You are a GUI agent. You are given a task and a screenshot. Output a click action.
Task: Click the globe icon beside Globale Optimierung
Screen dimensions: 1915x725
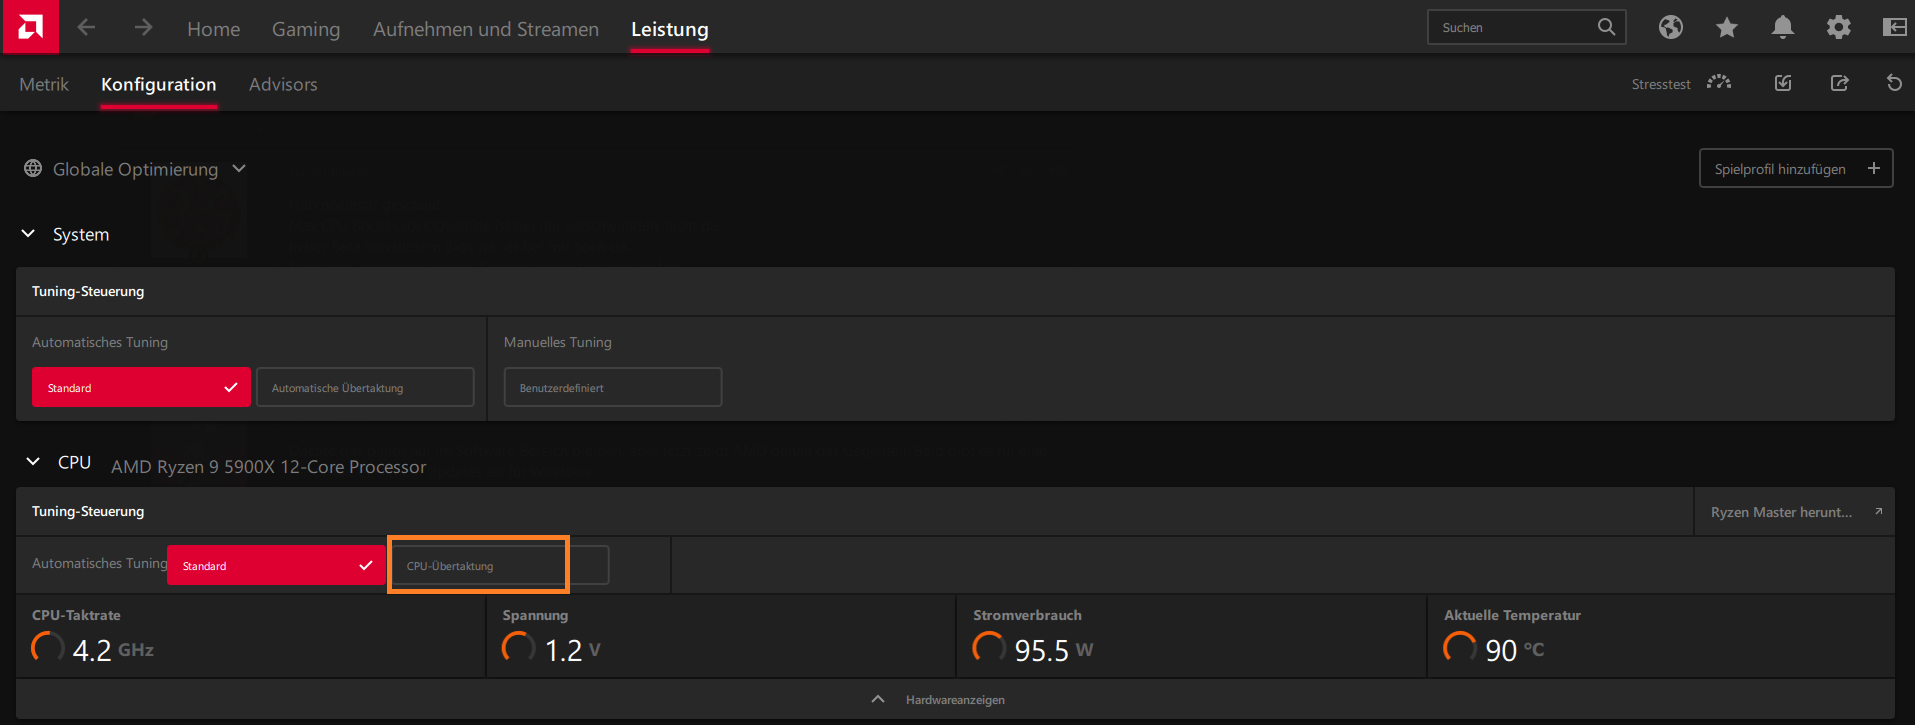33,168
